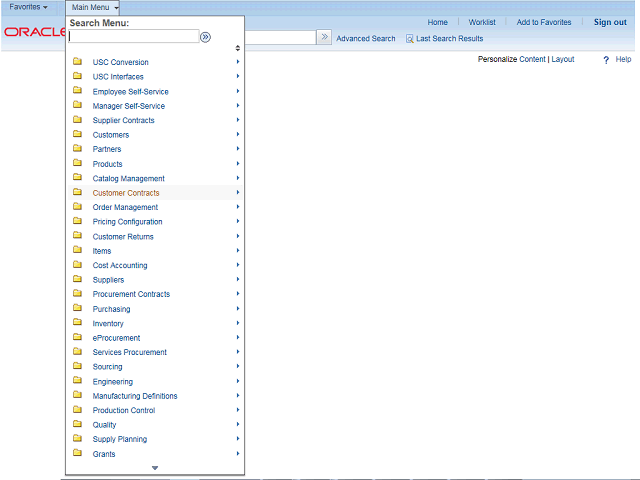Click the Catalog Management folder icon
Image resolution: width=640 pixels, height=480 pixels.
[77, 178]
